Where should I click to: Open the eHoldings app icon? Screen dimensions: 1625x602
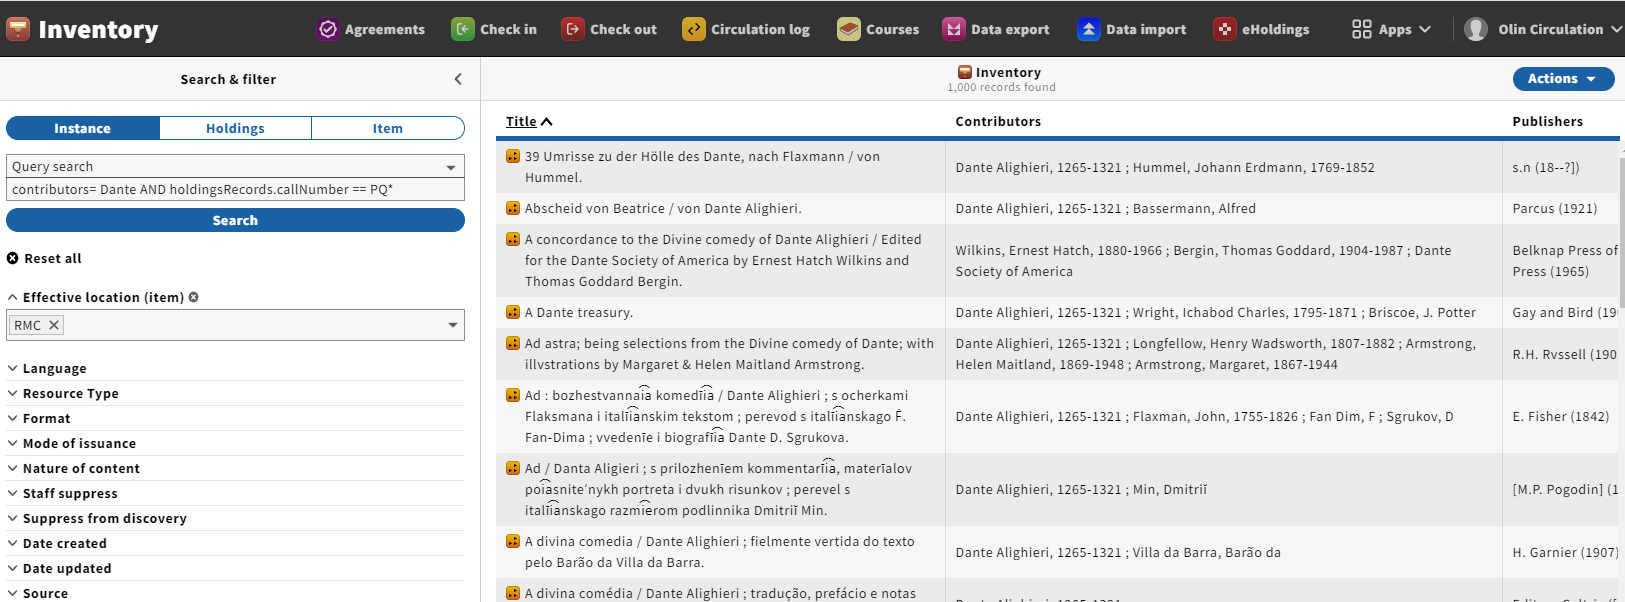click(1225, 29)
